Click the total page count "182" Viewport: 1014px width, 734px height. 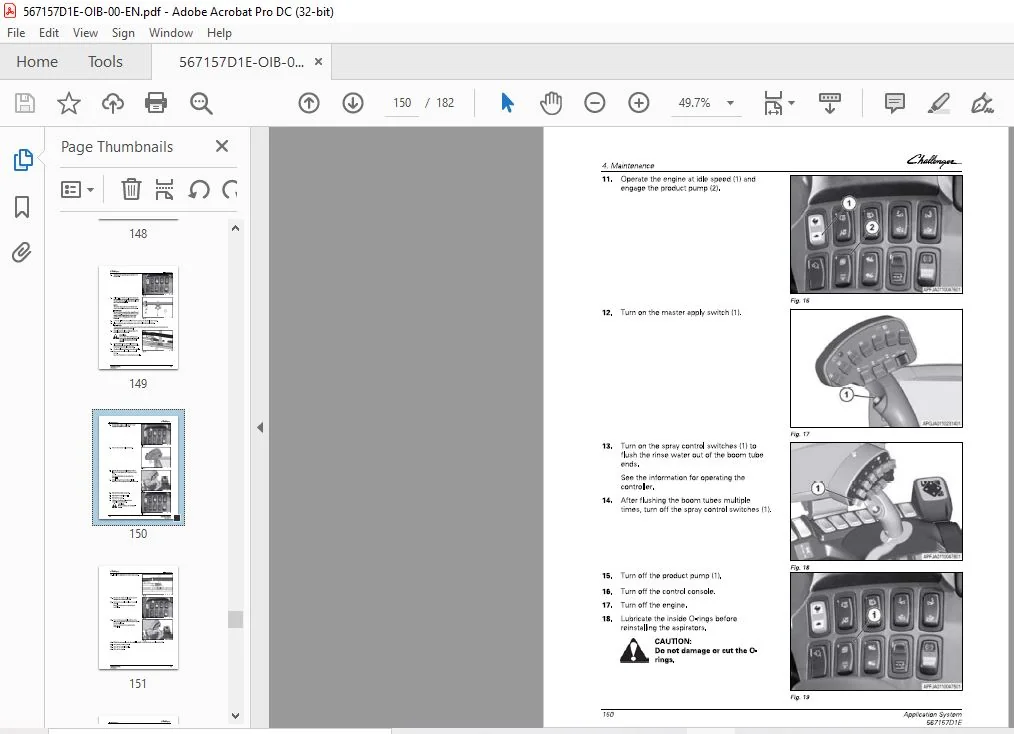(x=445, y=103)
